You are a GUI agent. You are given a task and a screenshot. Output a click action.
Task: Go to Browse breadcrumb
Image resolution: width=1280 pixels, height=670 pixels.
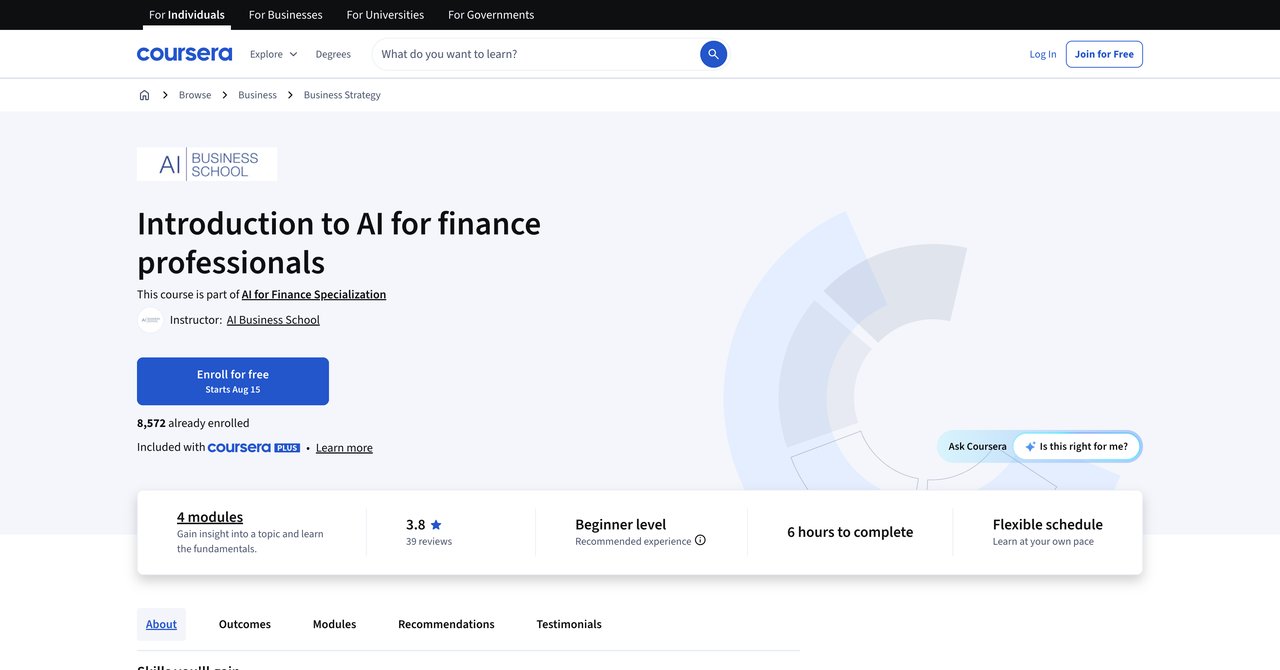click(195, 95)
